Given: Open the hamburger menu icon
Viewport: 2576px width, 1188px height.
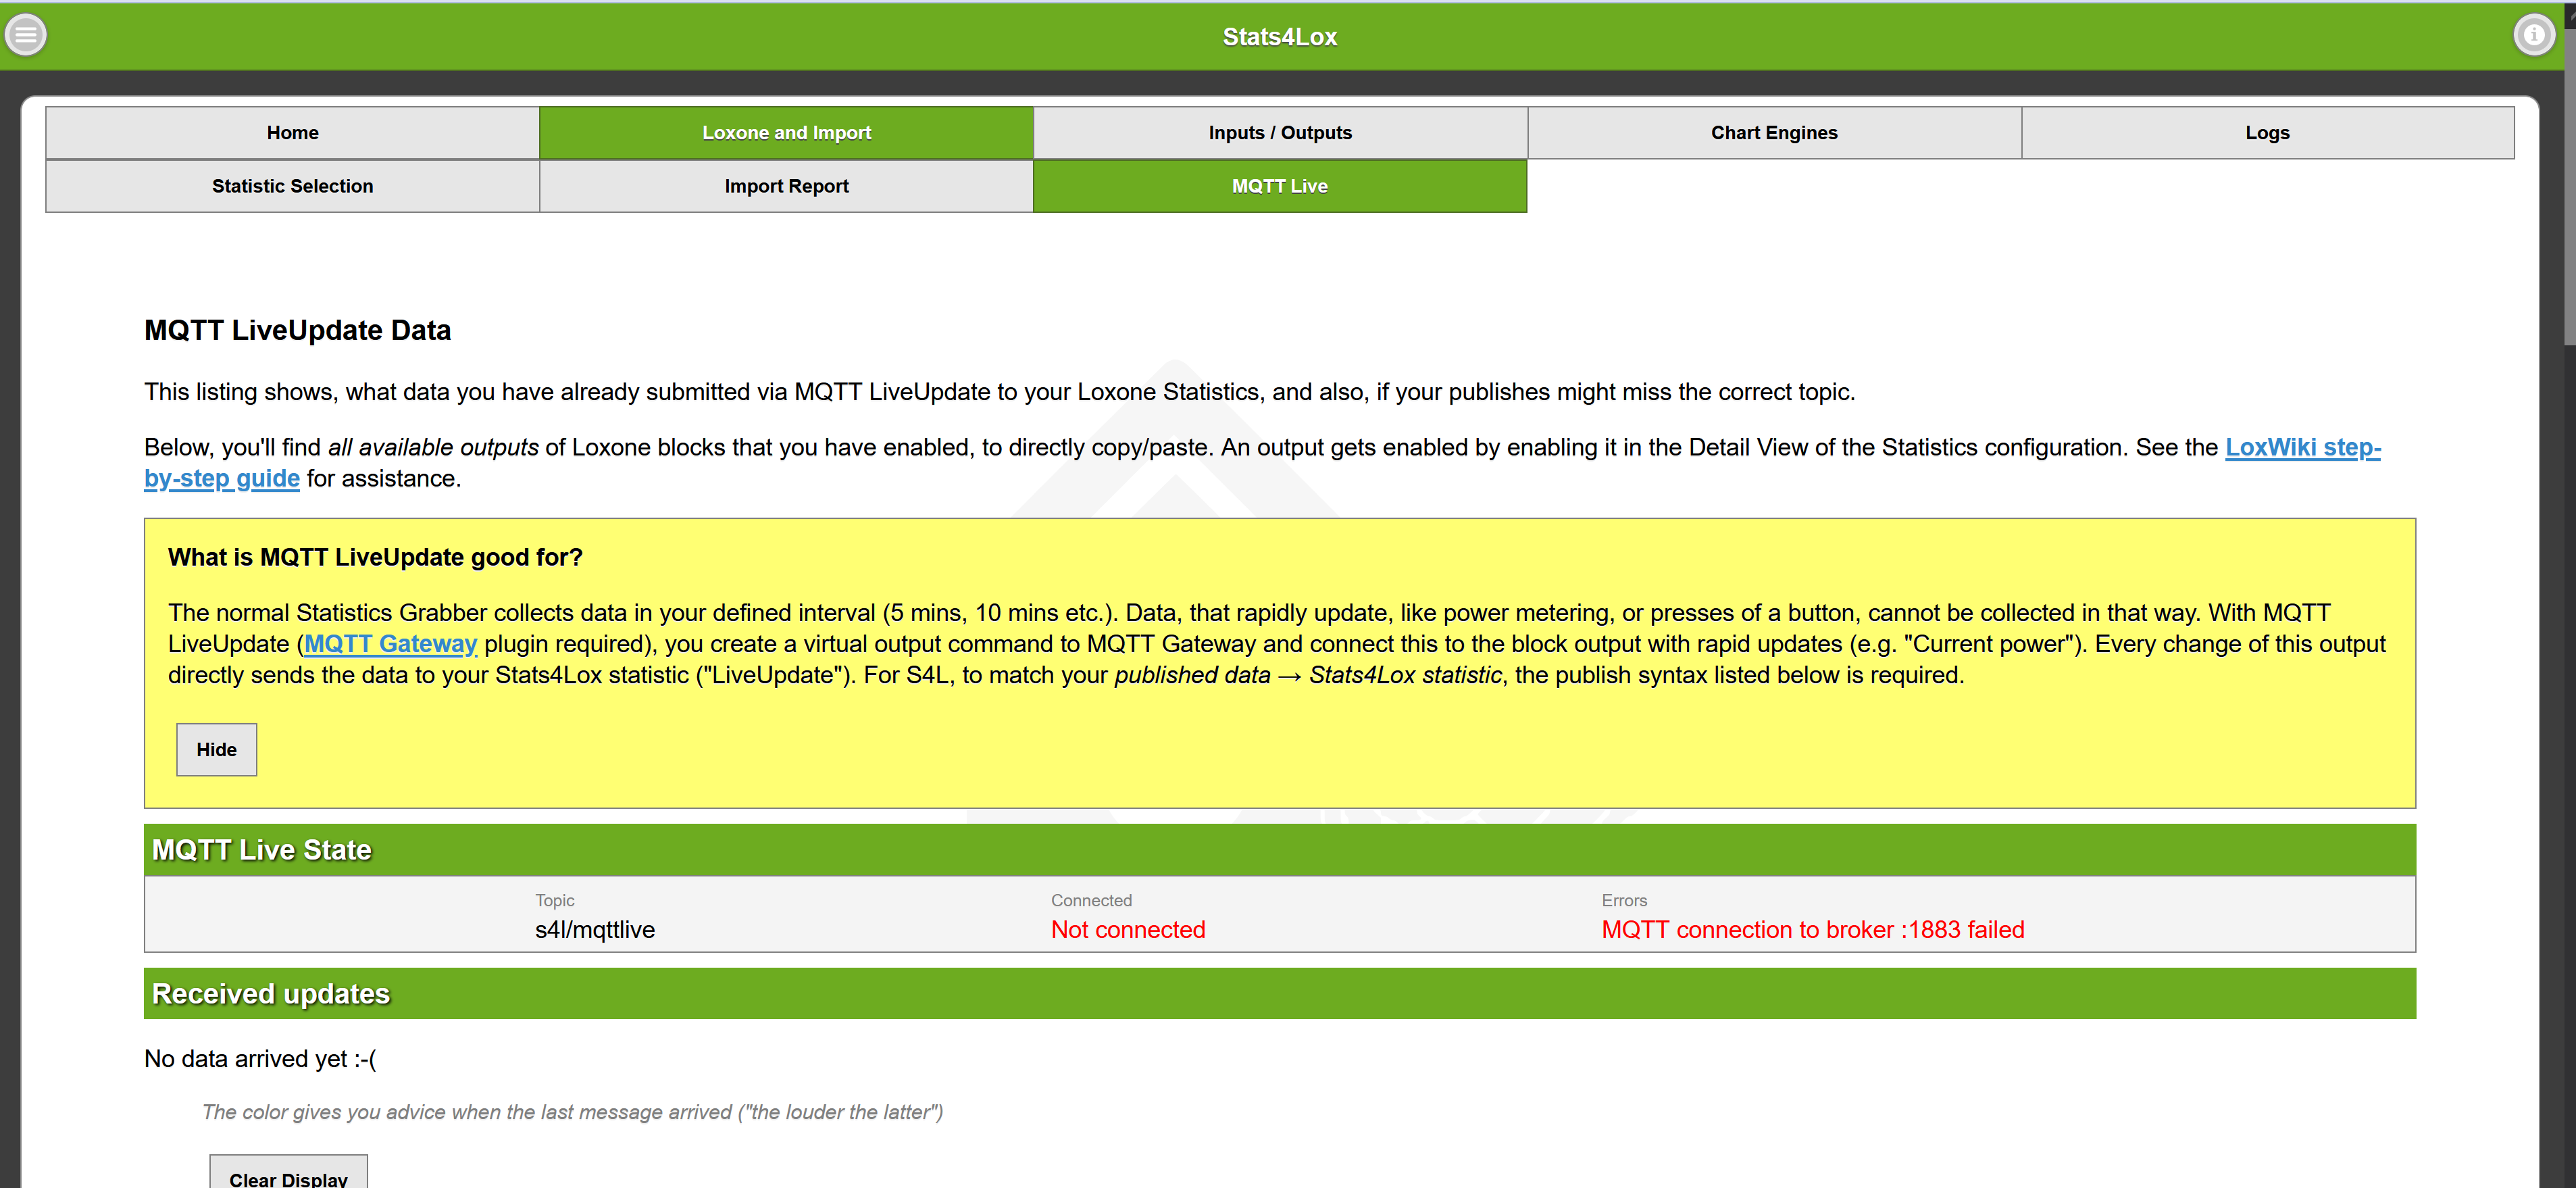Looking at the screenshot, I should coord(26,35).
